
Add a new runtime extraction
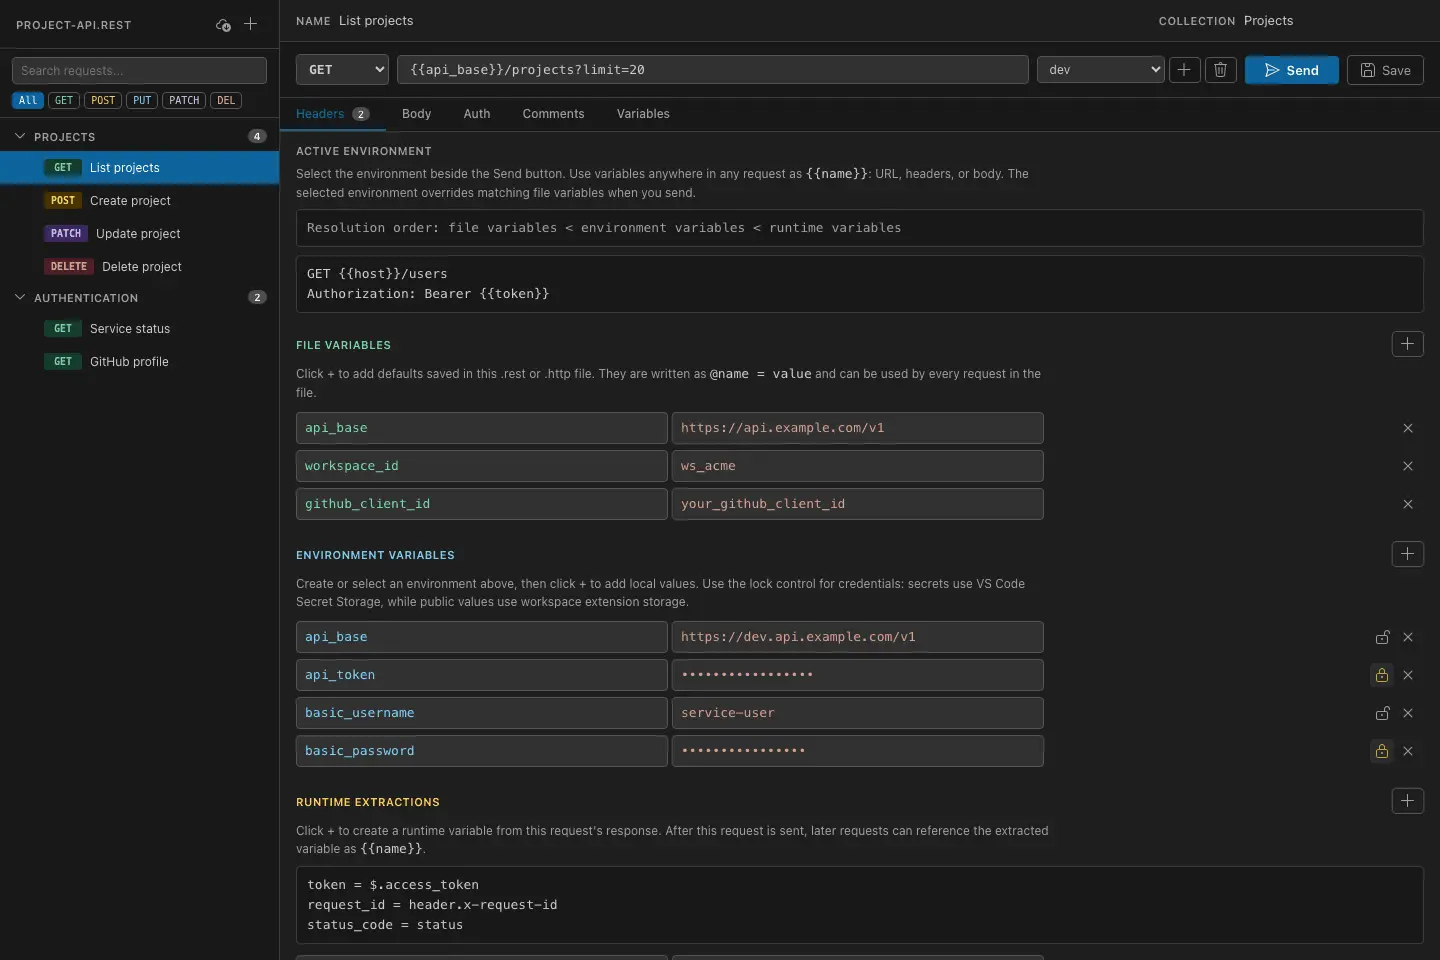coord(1407,801)
